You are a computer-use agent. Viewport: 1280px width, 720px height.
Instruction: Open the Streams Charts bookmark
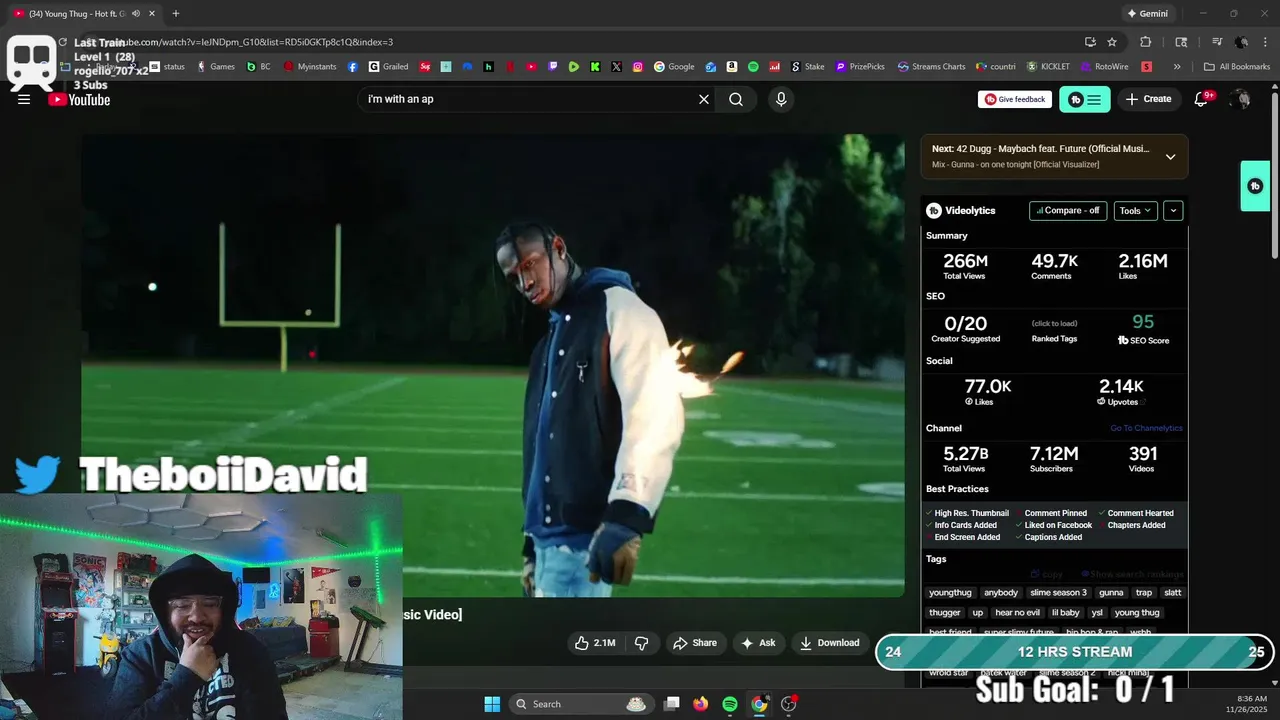[x=932, y=67]
